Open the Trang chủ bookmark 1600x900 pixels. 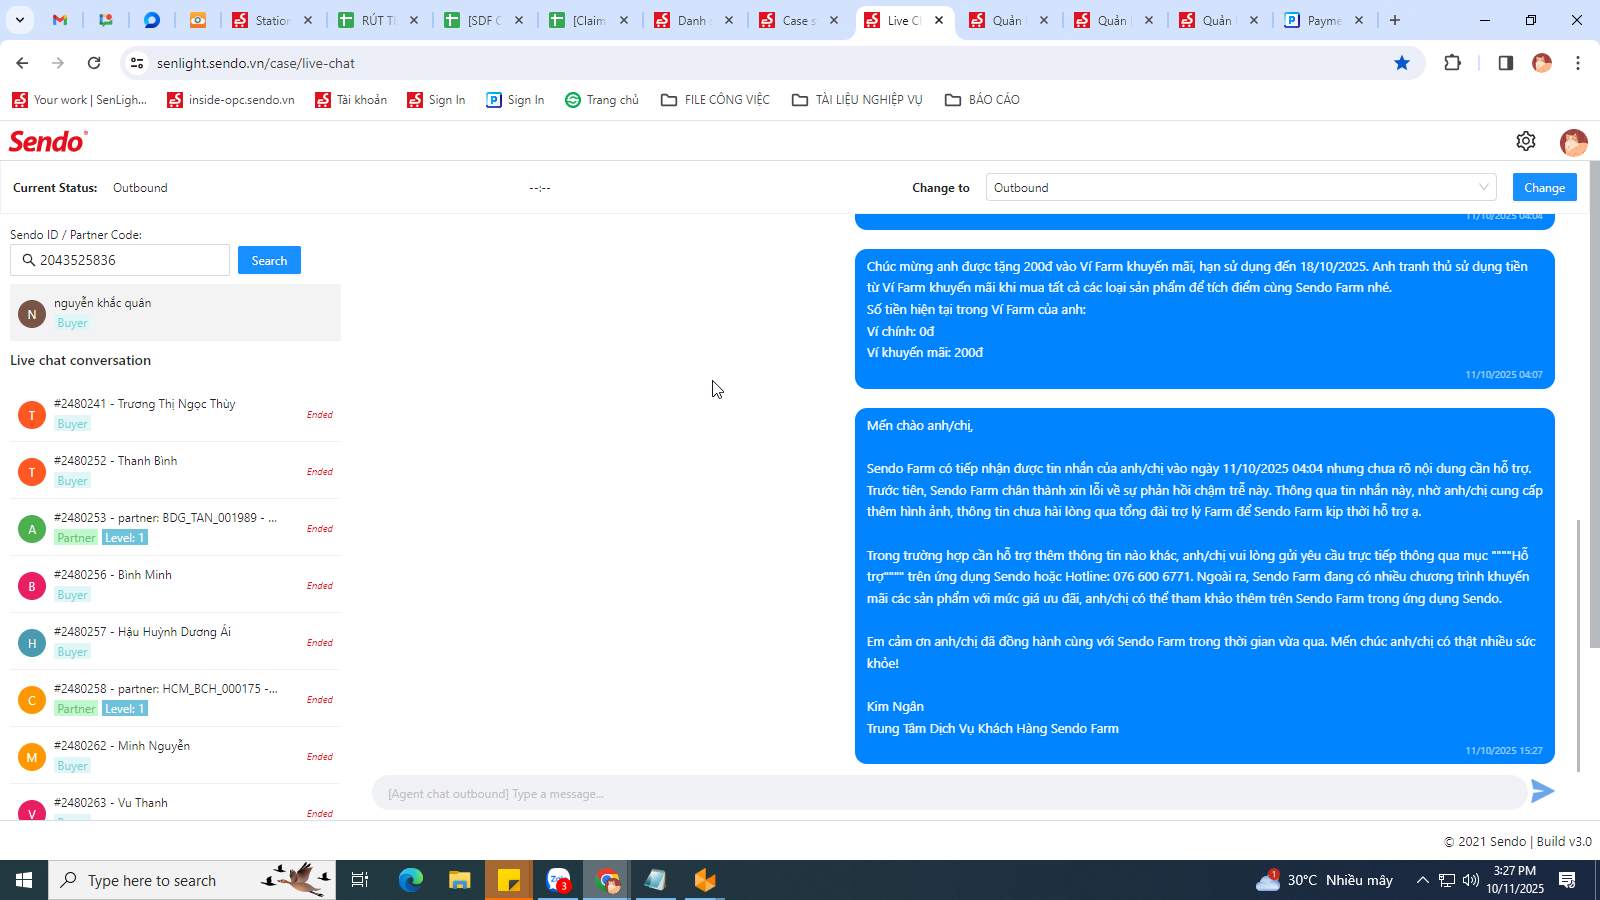point(602,100)
